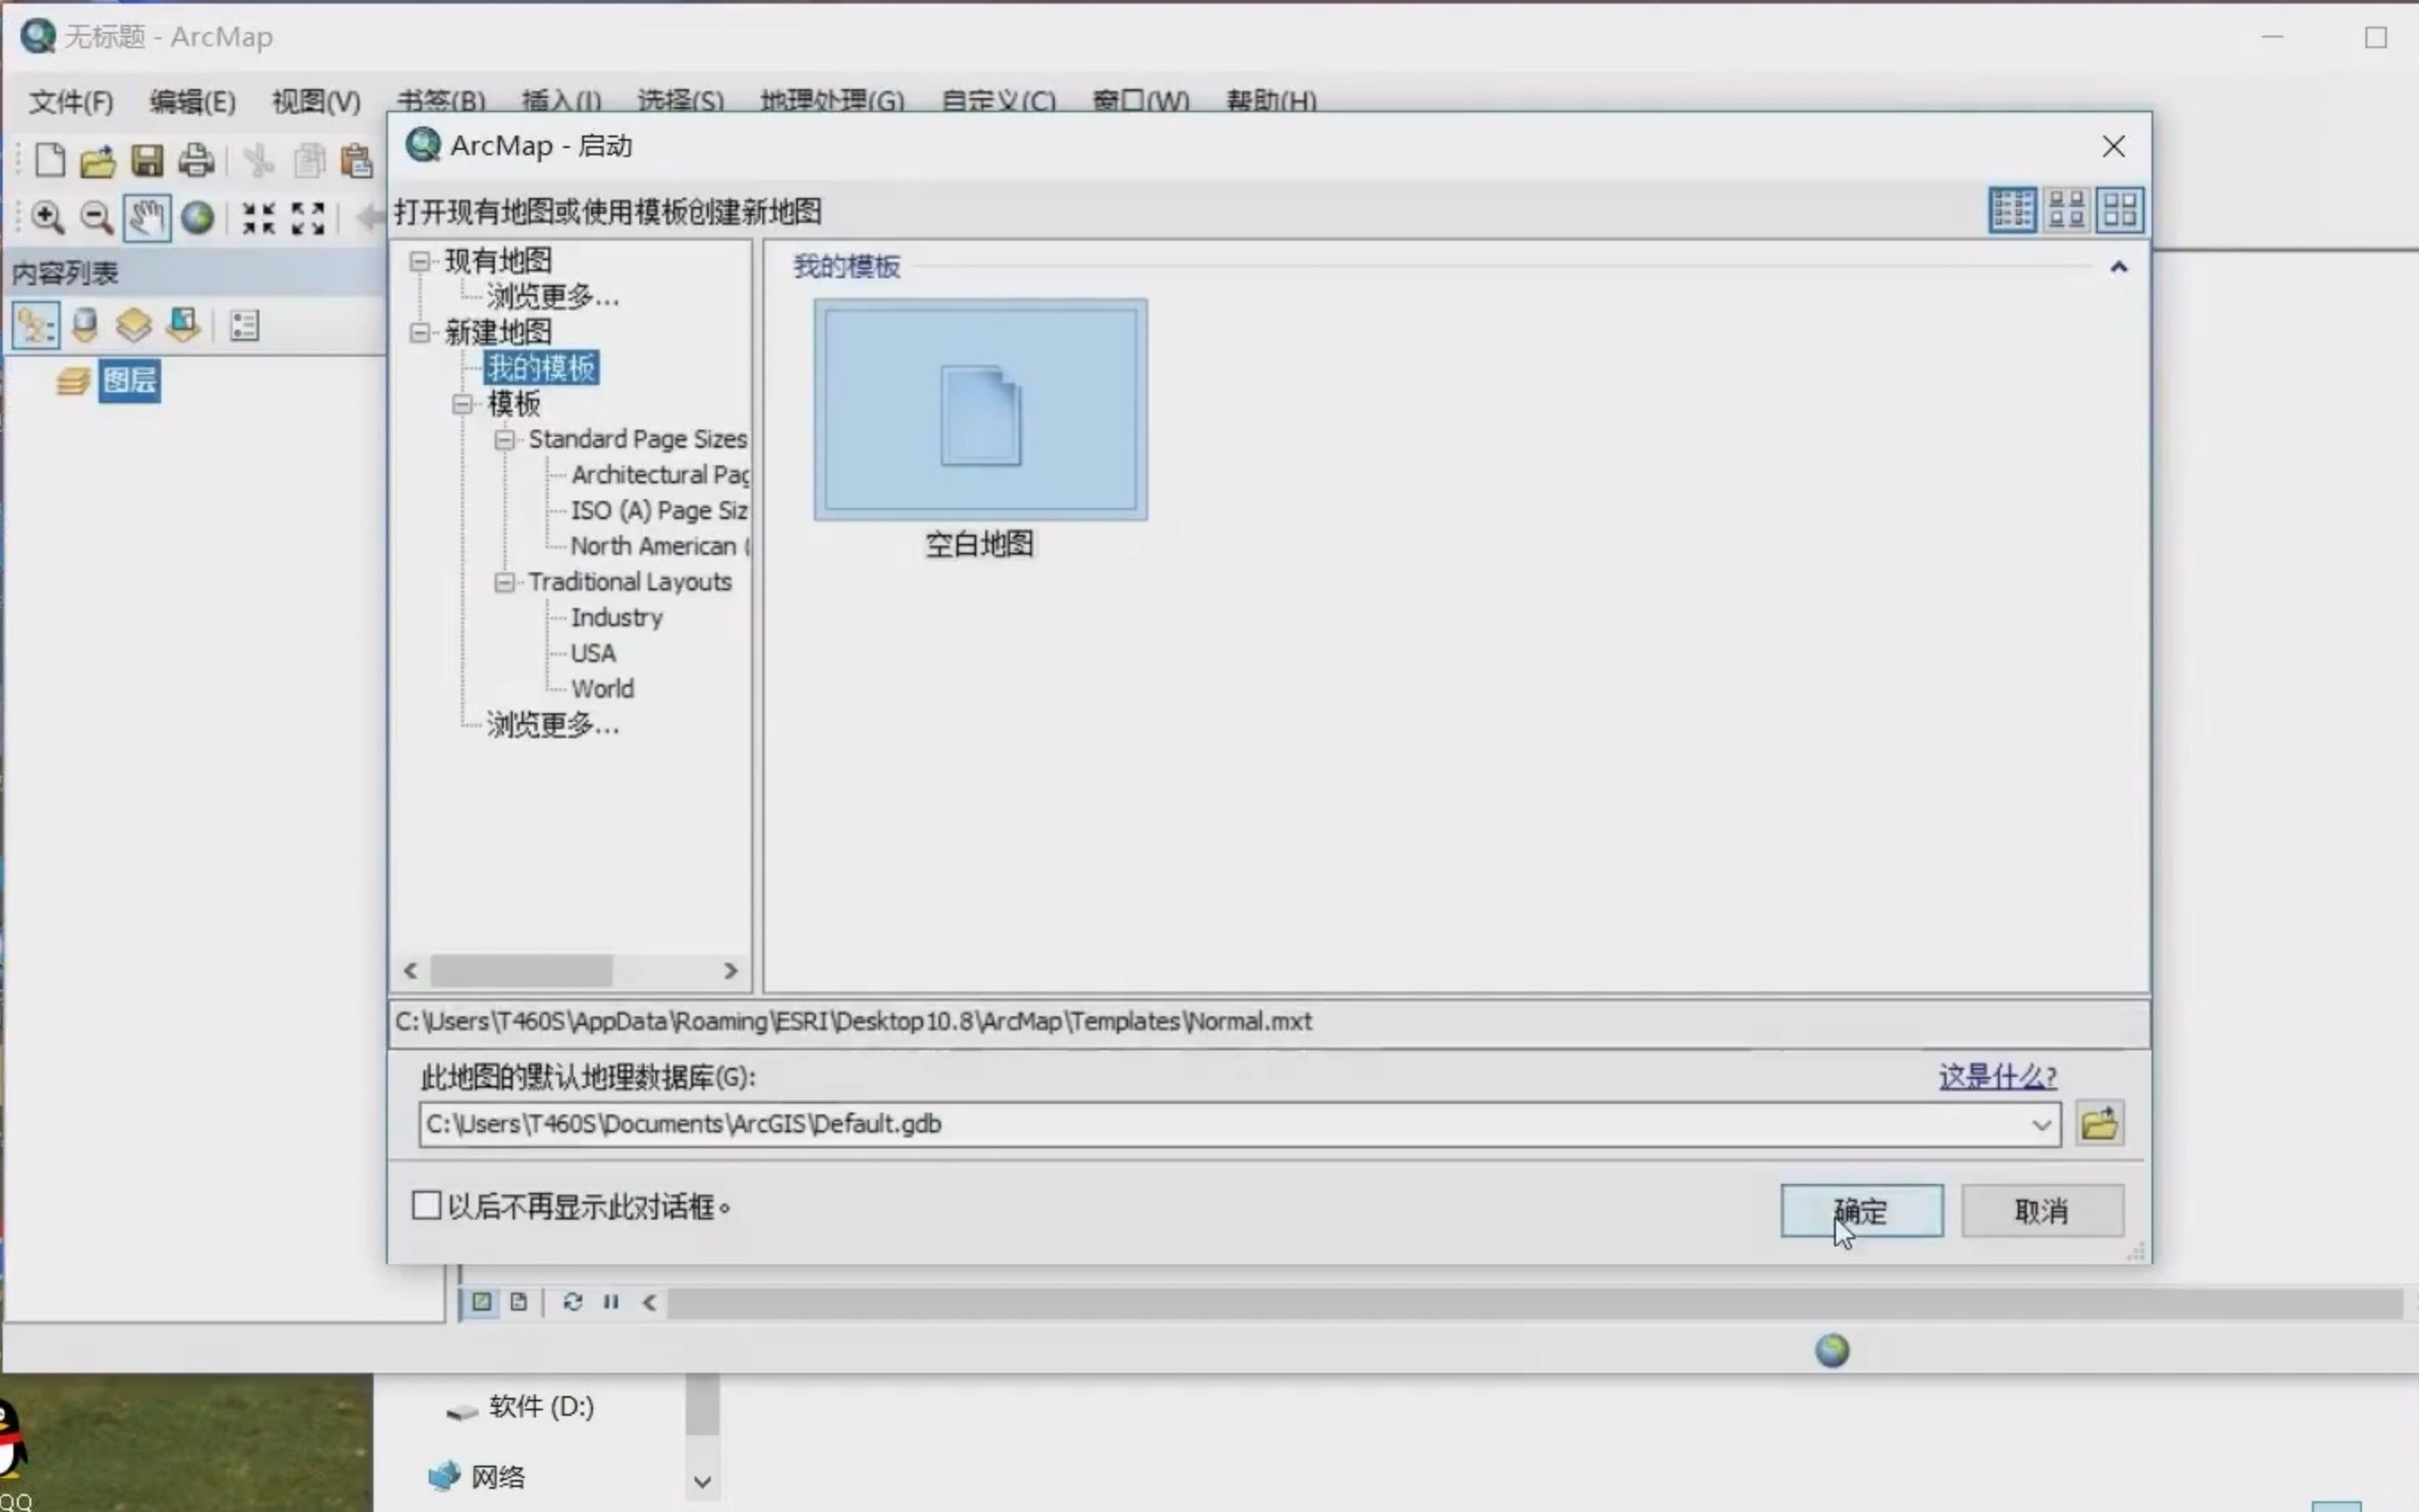Select the Zoom Out tool
The width and height of the screenshot is (2419, 1512).
[97, 218]
